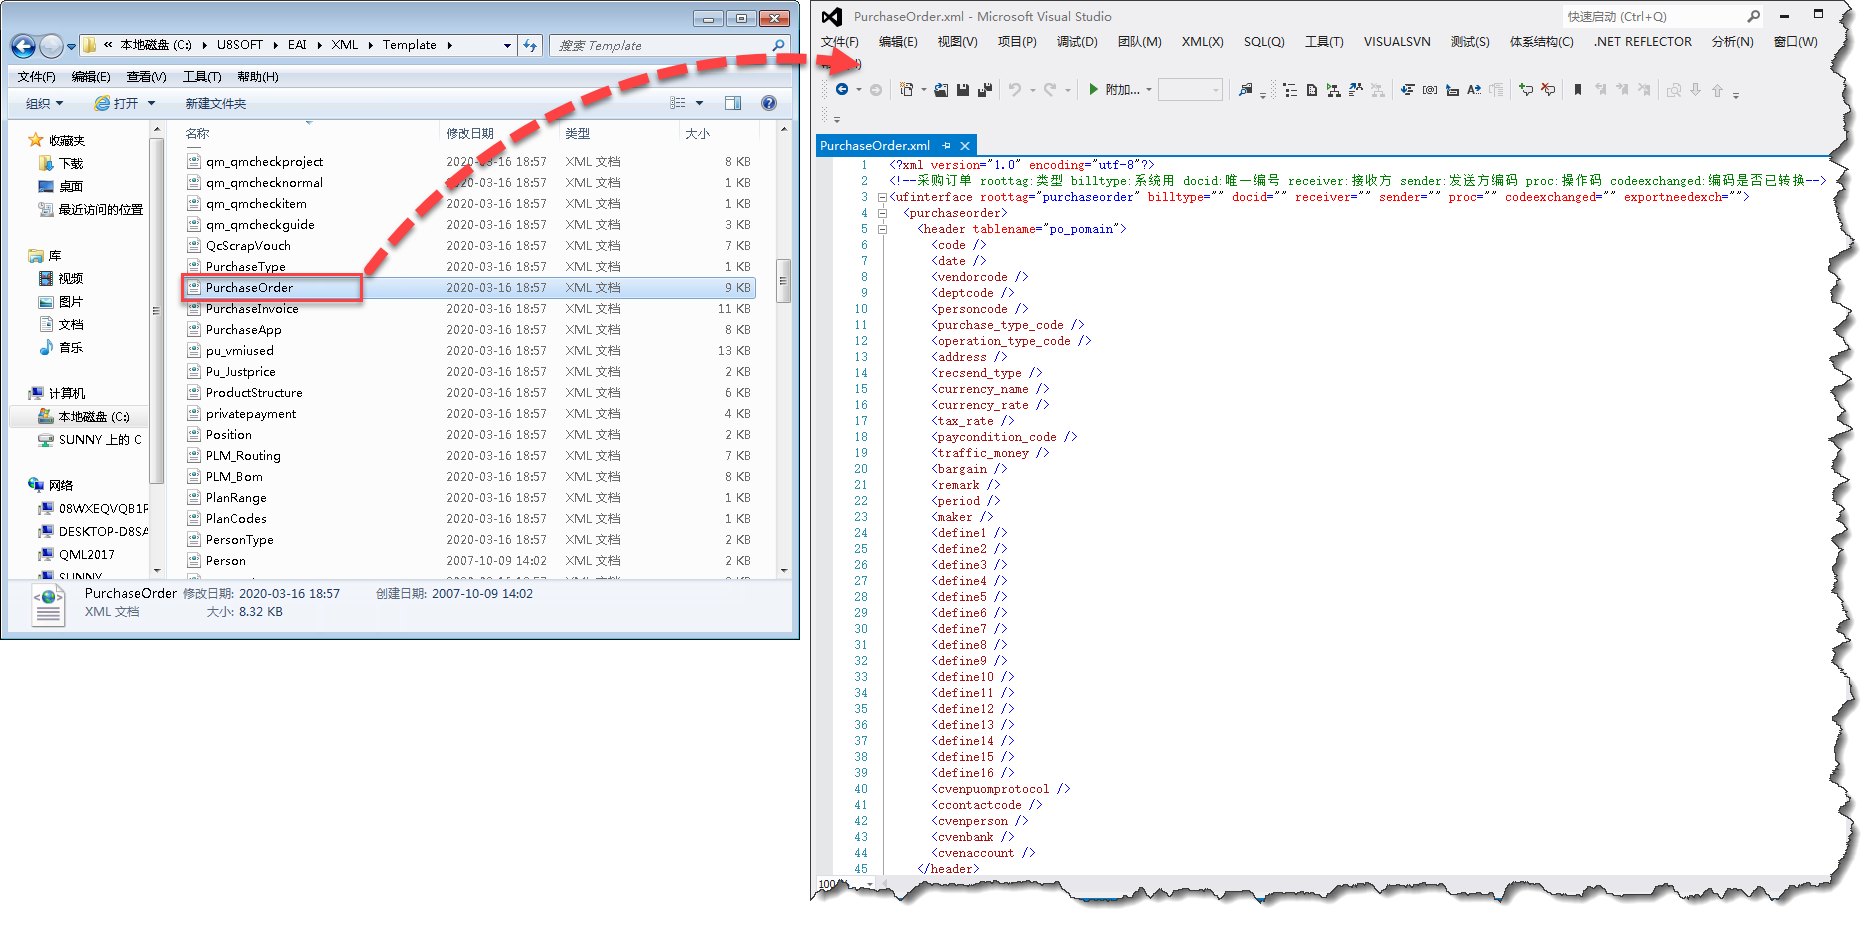Open the VISUALSVN menu

(x=1397, y=42)
